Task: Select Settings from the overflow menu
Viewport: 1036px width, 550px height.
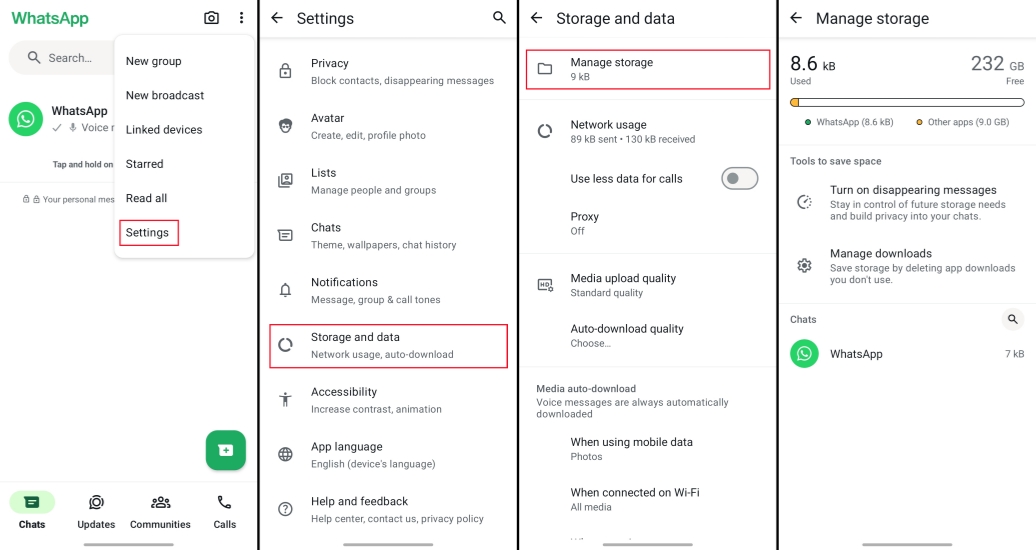Action: click(x=148, y=233)
